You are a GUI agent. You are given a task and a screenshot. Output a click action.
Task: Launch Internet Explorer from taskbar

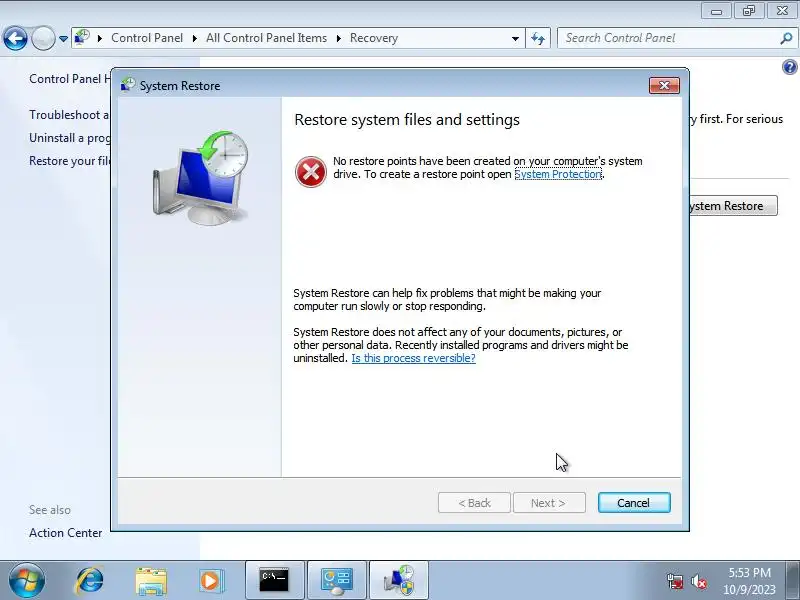89,581
